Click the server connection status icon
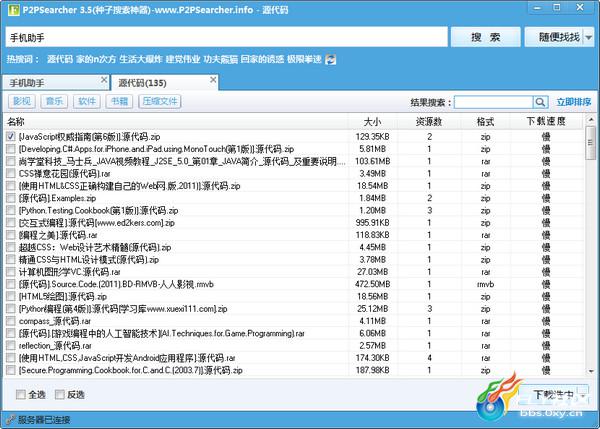Viewport: 600px width, 429px height. [x=10, y=420]
